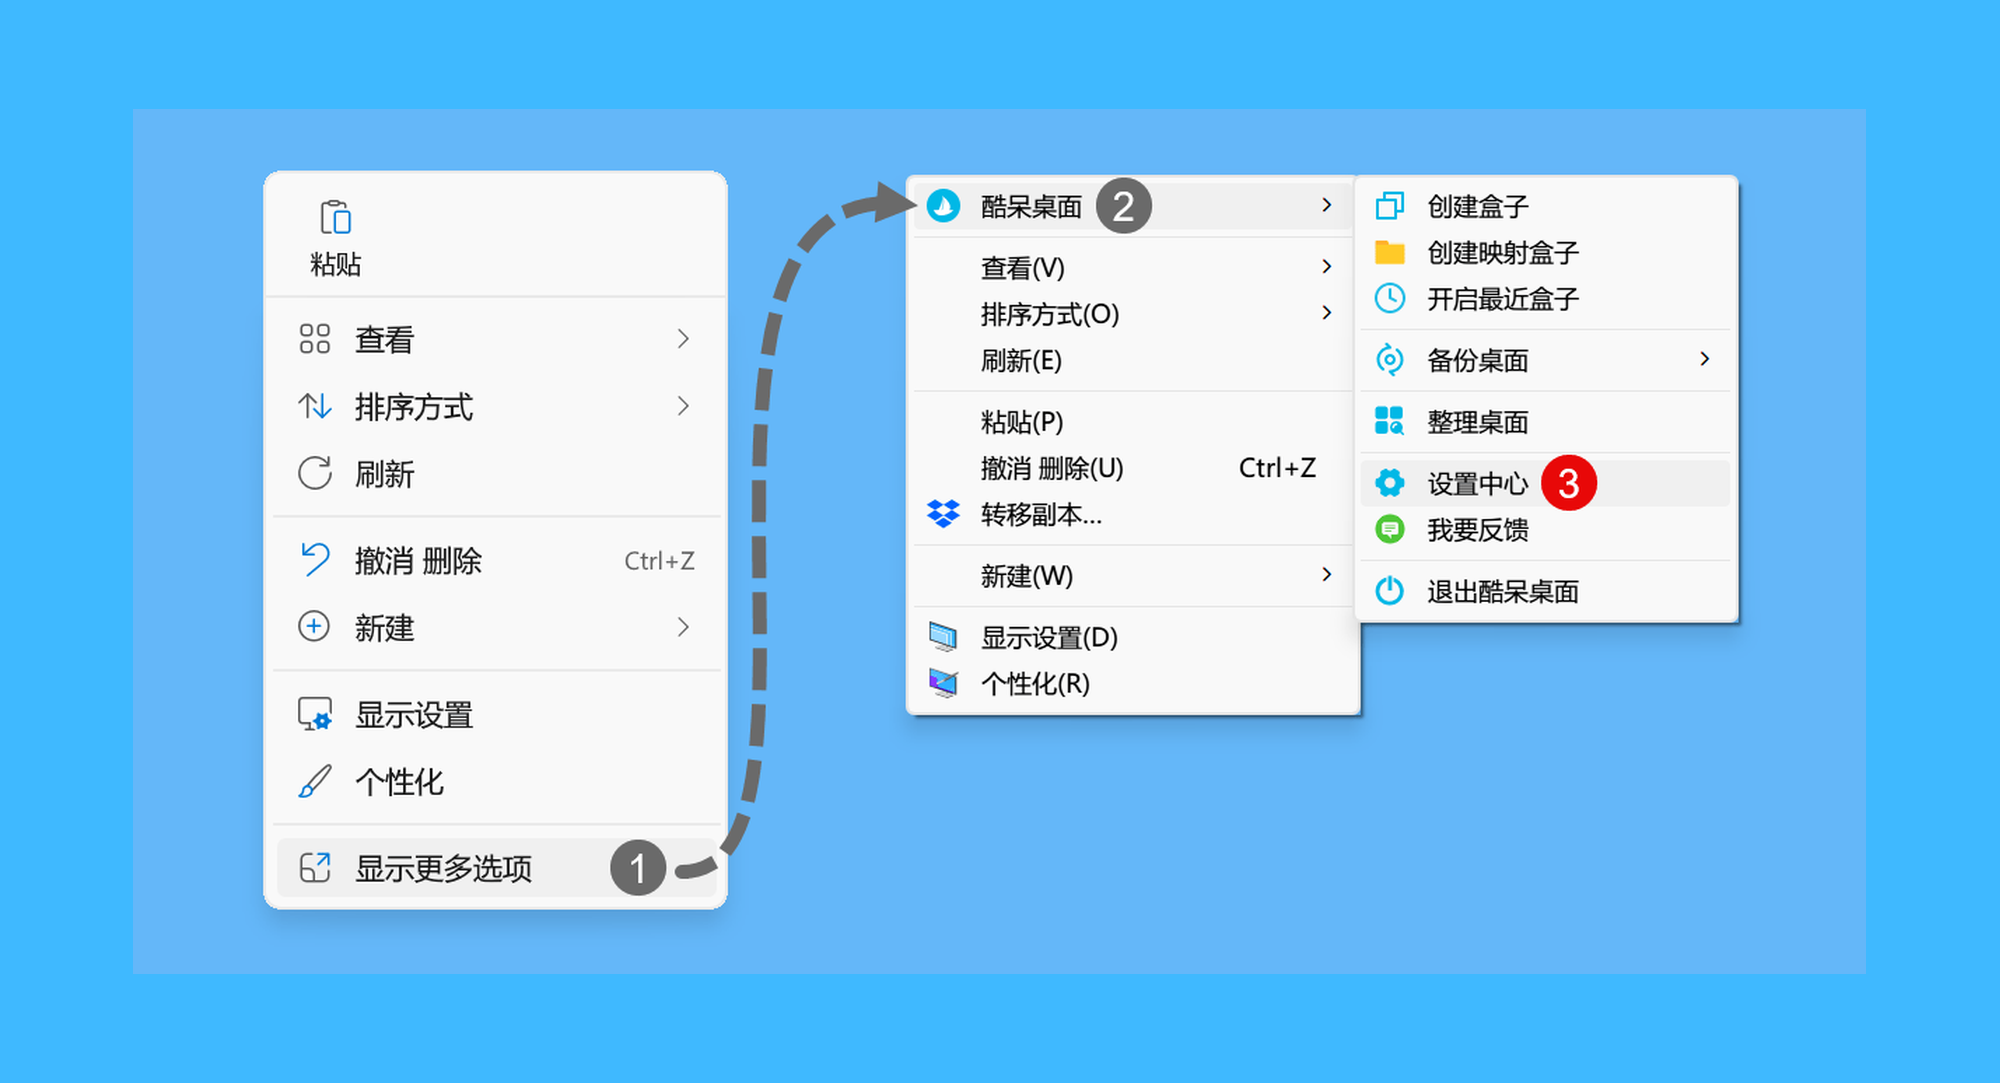The image size is (2000, 1083).
Task: Click the 新建 plus circle icon
Action: tap(314, 627)
